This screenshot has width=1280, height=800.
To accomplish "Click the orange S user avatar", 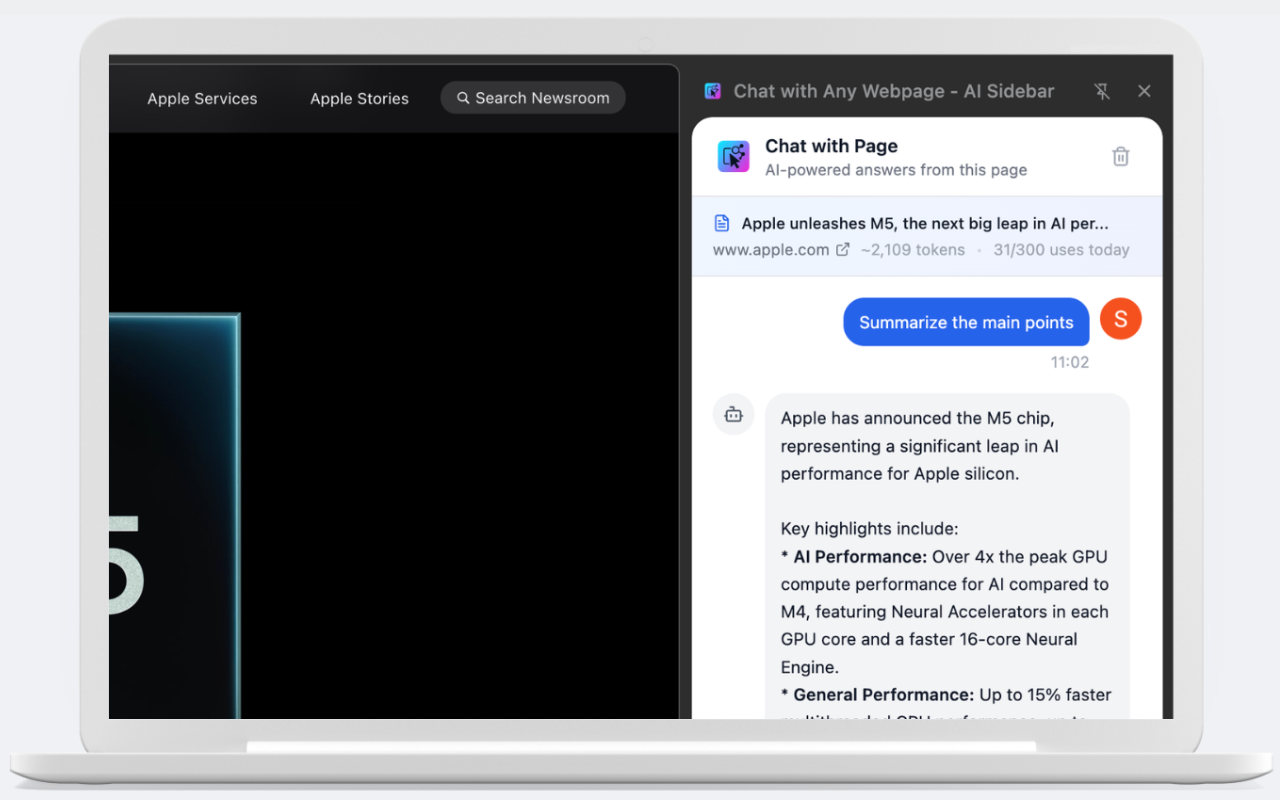I will coord(1120,318).
